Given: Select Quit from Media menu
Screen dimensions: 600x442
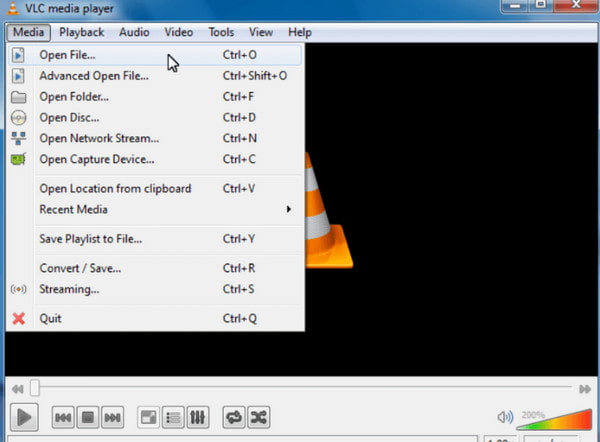Looking at the screenshot, I should pos(155,318).
